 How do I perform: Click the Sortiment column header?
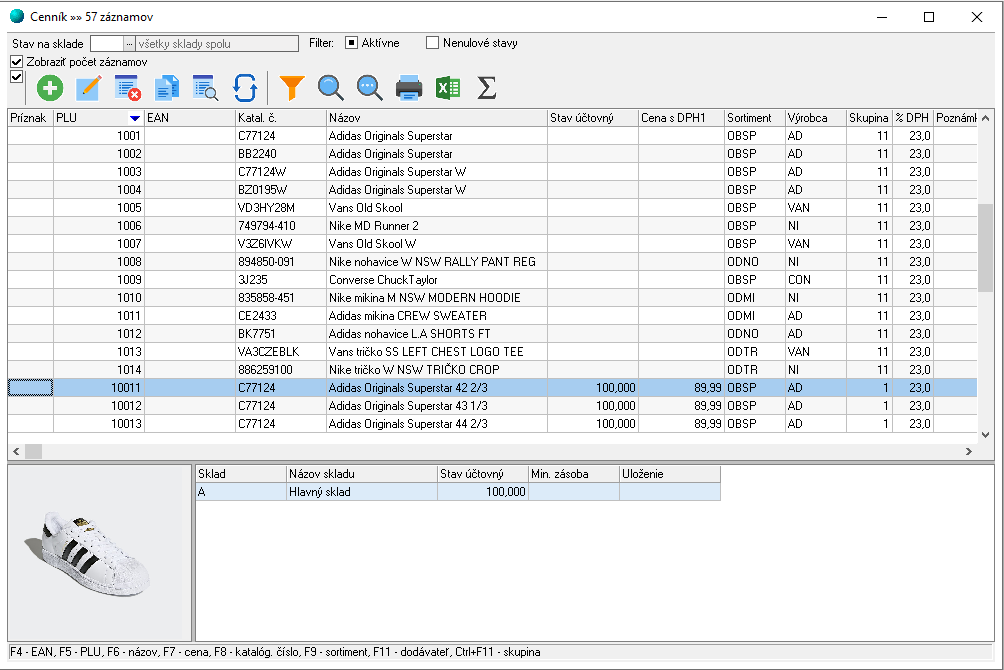pyautogui.click(x=753, y=118)
